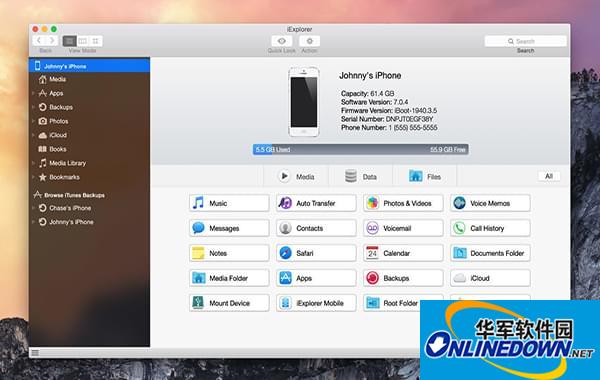
Task: Open Call History
Action: coord(490,228)
